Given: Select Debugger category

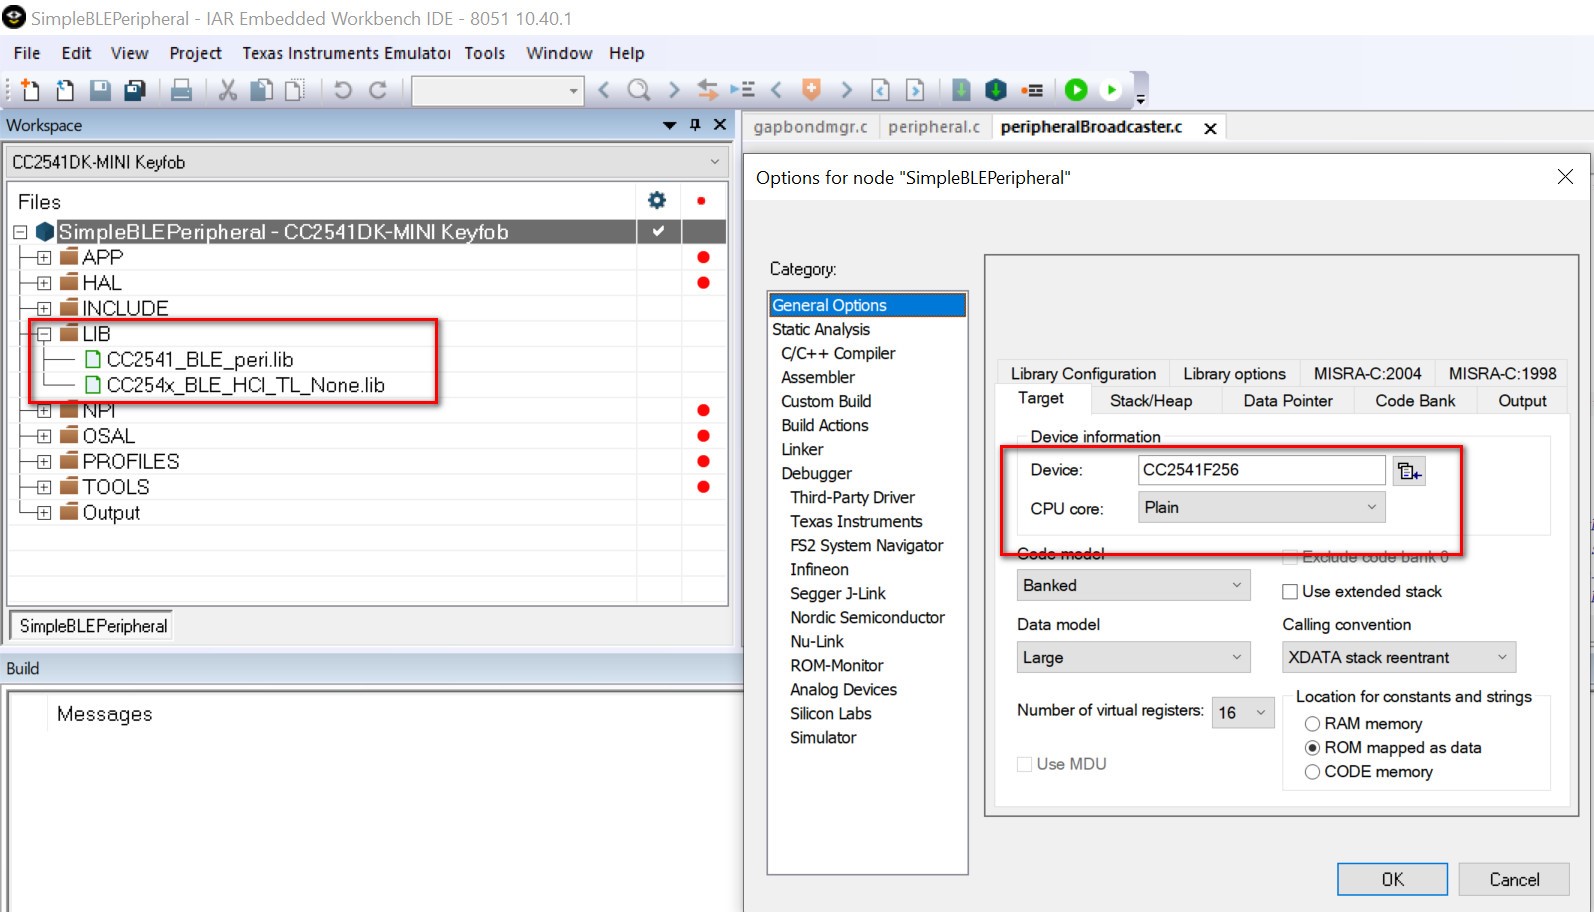Looking at the screenshot, I should [x=816, y=473].
